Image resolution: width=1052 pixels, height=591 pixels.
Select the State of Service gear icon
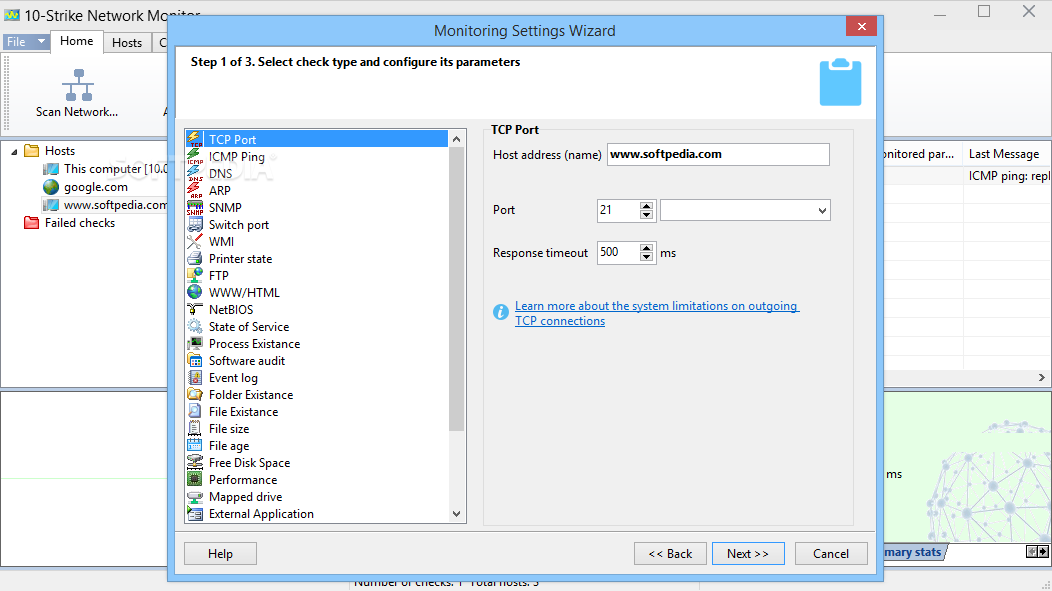pyautogui.click(x=195, y=327)
